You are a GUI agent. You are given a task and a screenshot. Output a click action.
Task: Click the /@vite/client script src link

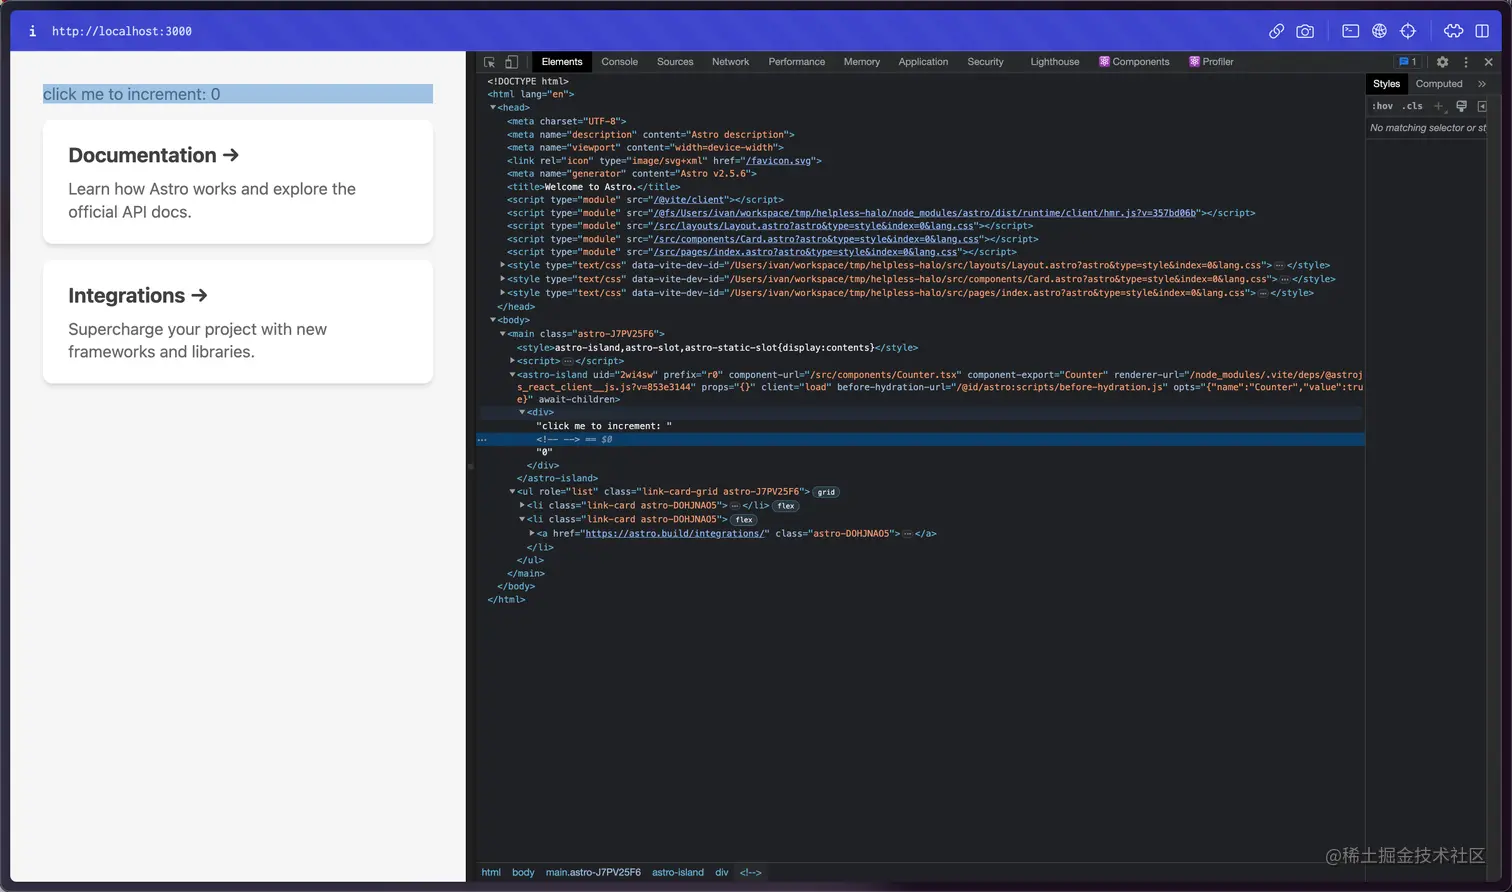pos(689,200)
